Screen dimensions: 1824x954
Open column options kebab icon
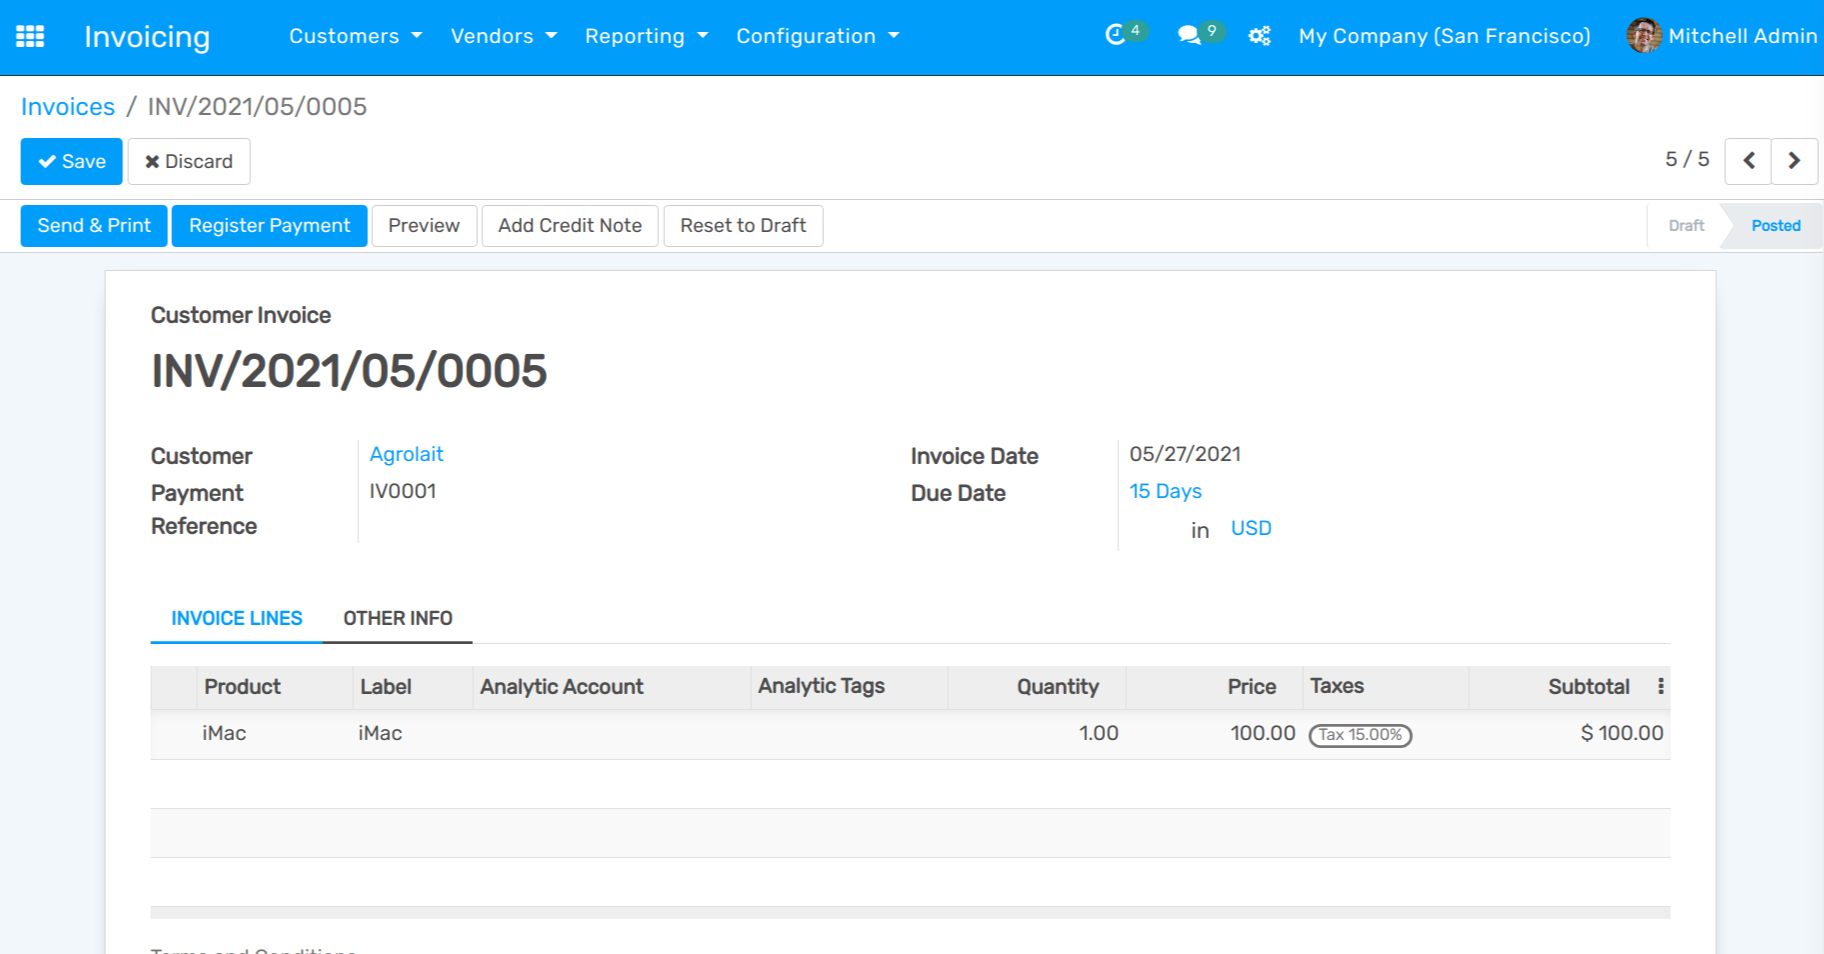[1660, 686]
